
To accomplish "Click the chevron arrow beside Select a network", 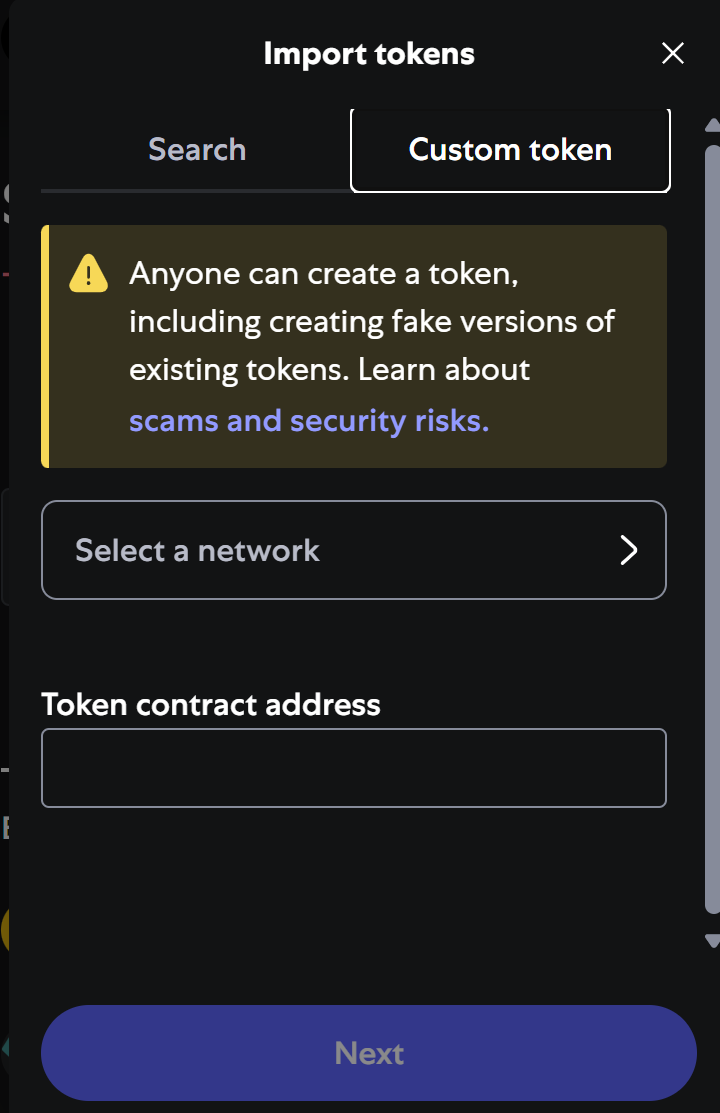I will click(x=628, y=550).
